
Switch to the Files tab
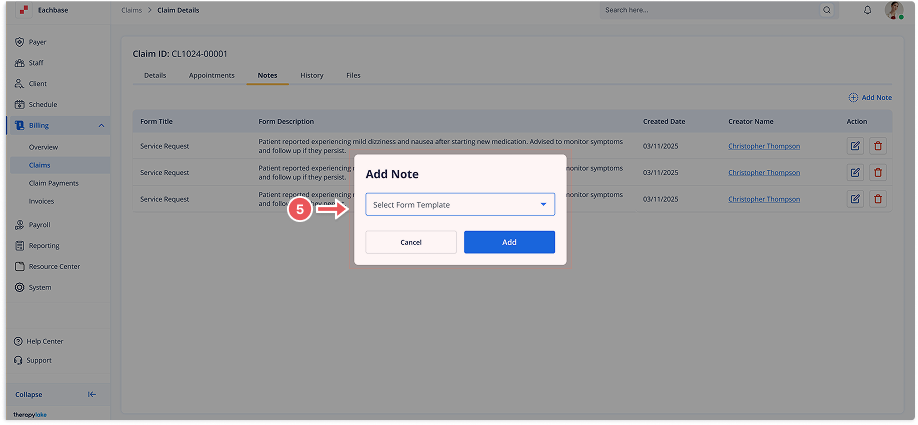click(353, 76)
